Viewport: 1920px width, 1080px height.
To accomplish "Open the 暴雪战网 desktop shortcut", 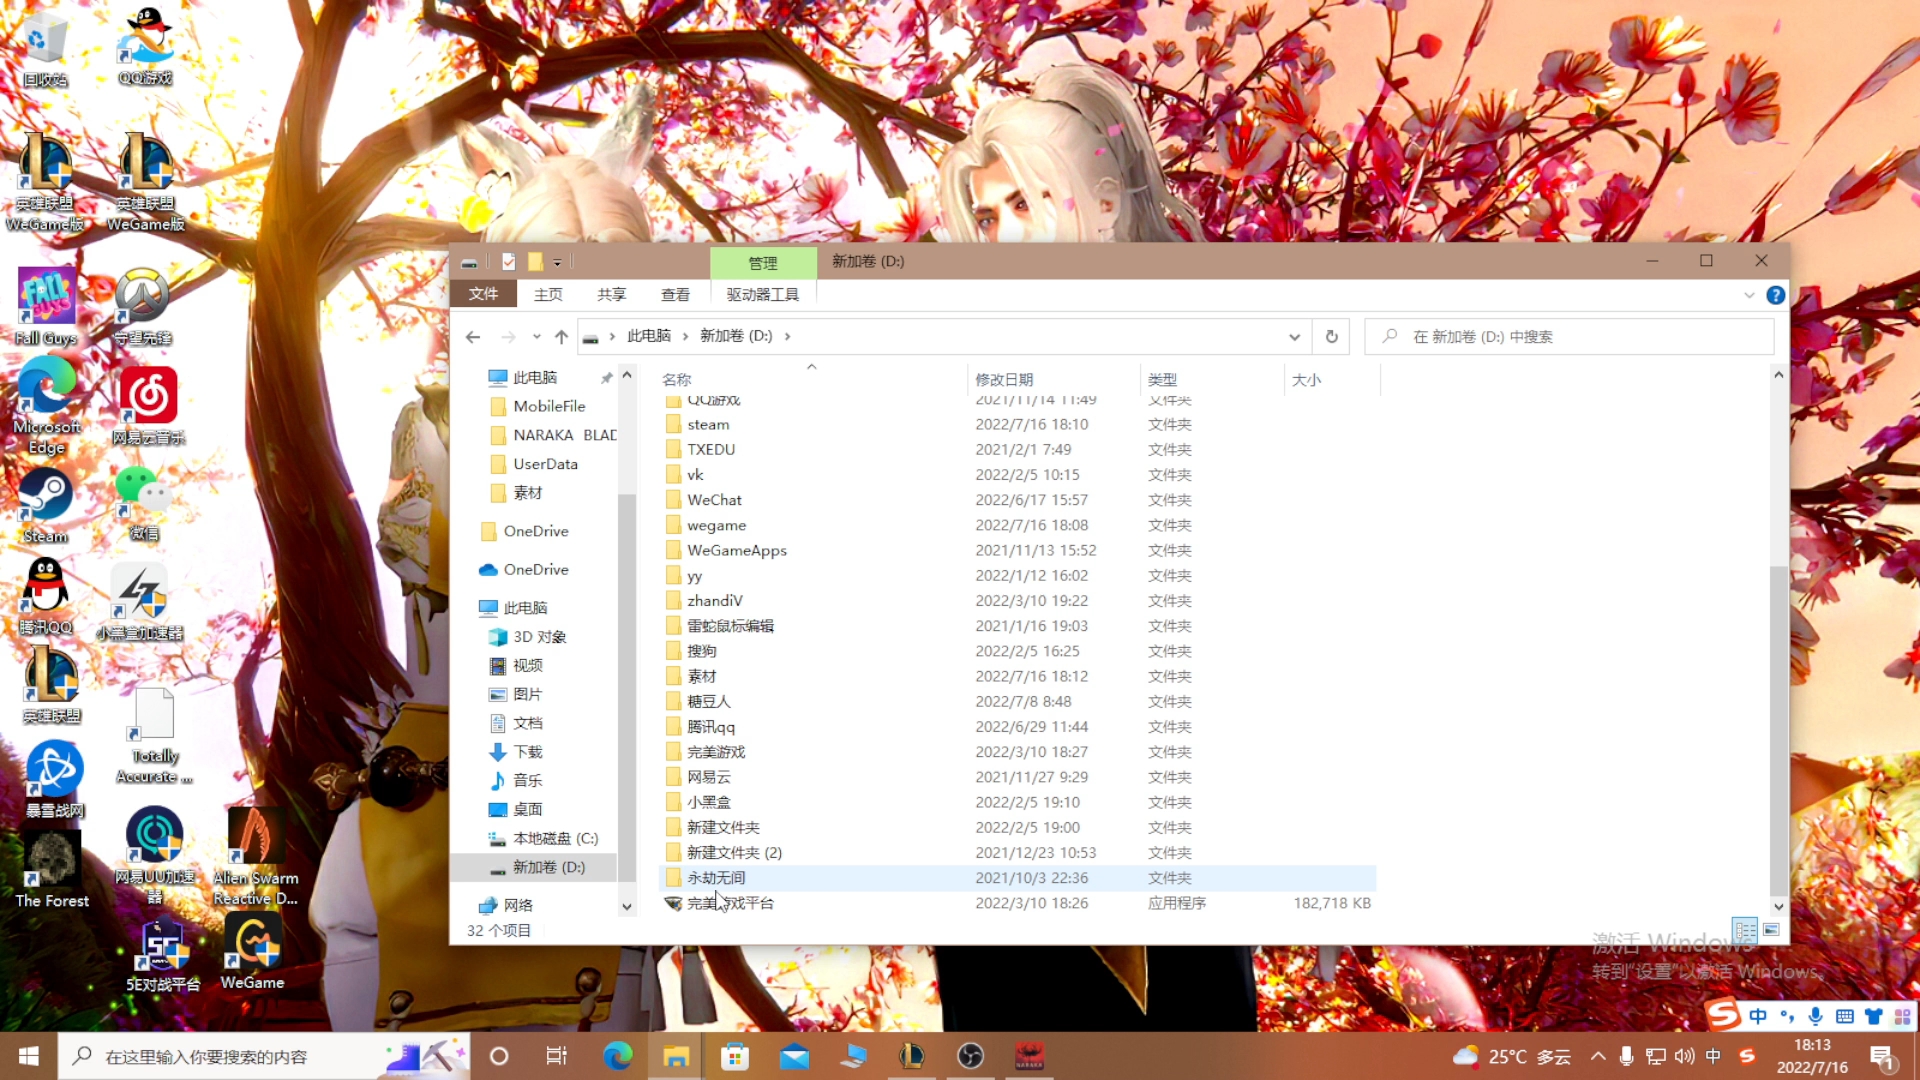I will (55, 780).
